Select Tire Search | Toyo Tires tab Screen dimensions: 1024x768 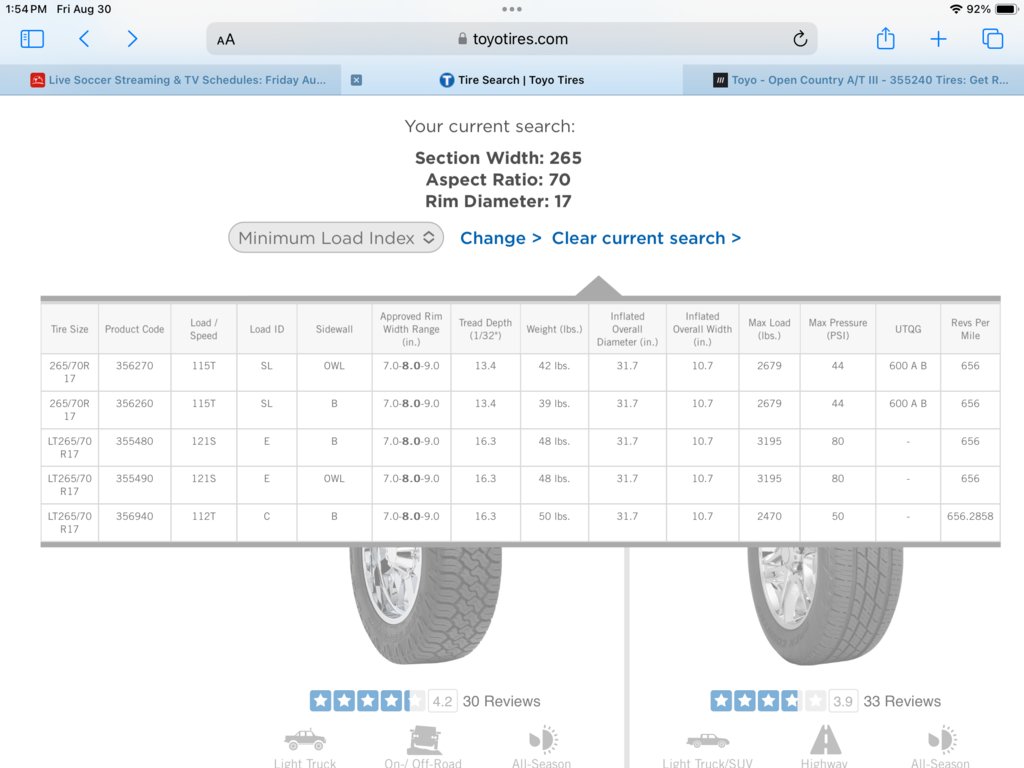point(512,80)
